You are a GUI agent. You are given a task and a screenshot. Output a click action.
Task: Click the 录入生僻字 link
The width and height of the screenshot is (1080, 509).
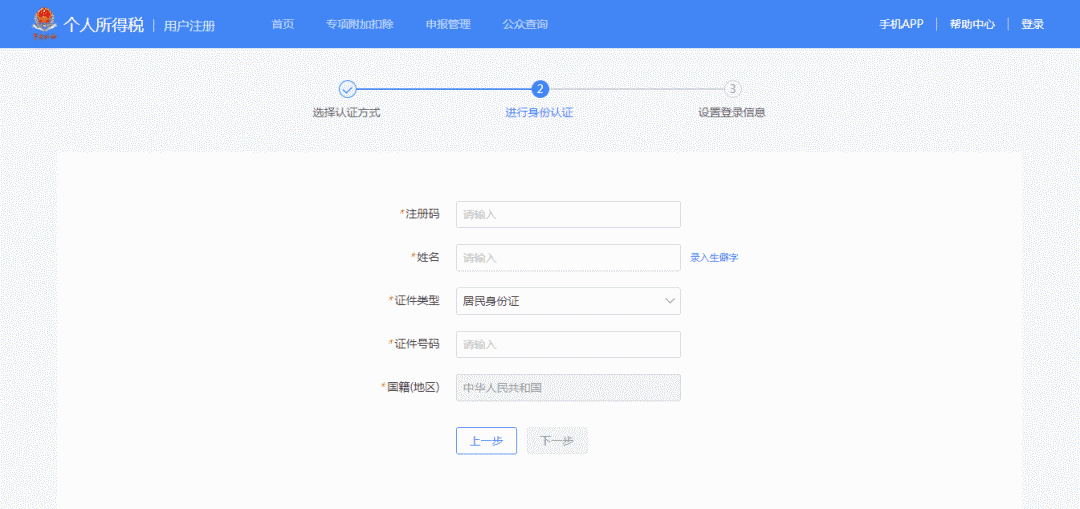(x=714, y=257)
